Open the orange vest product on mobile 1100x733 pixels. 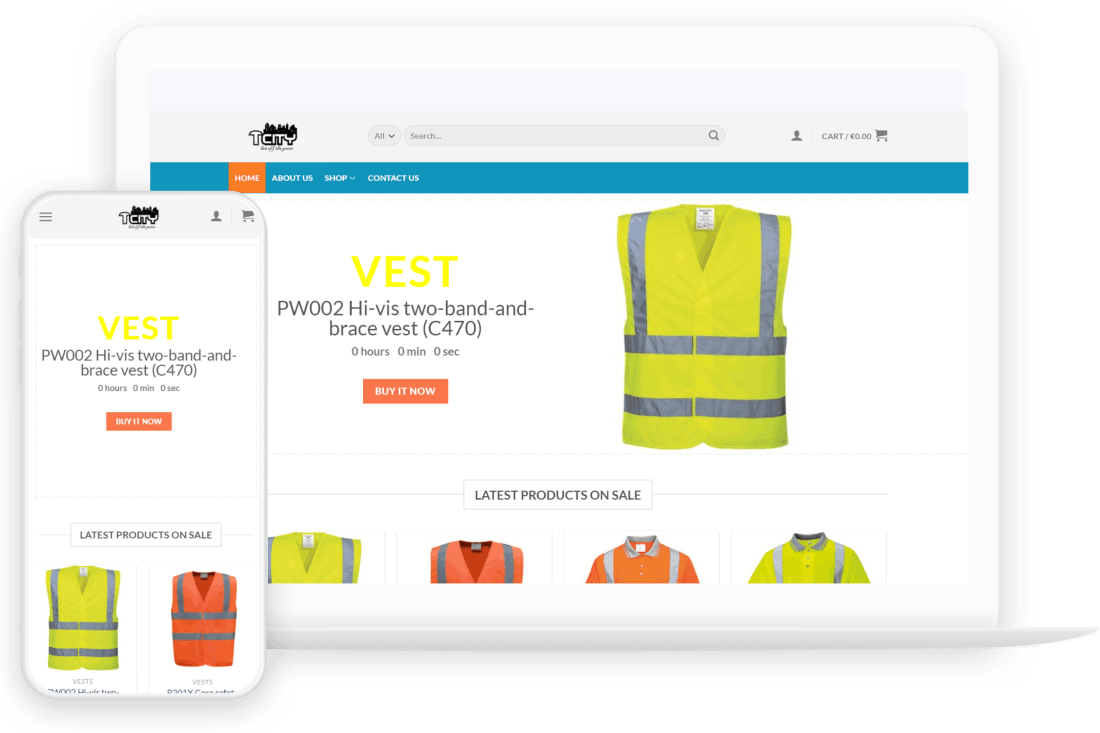pyautogui.click(x=204, y=619)
